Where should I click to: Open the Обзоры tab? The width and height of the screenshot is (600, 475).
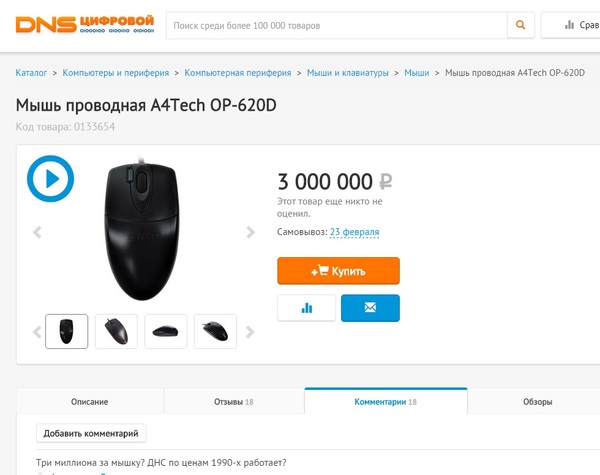[x=536, y=402]
